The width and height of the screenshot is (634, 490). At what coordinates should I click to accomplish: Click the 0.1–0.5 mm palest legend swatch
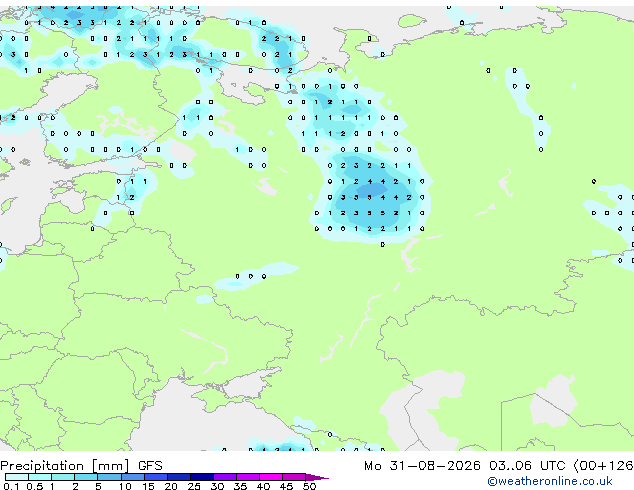coord(17,477)
